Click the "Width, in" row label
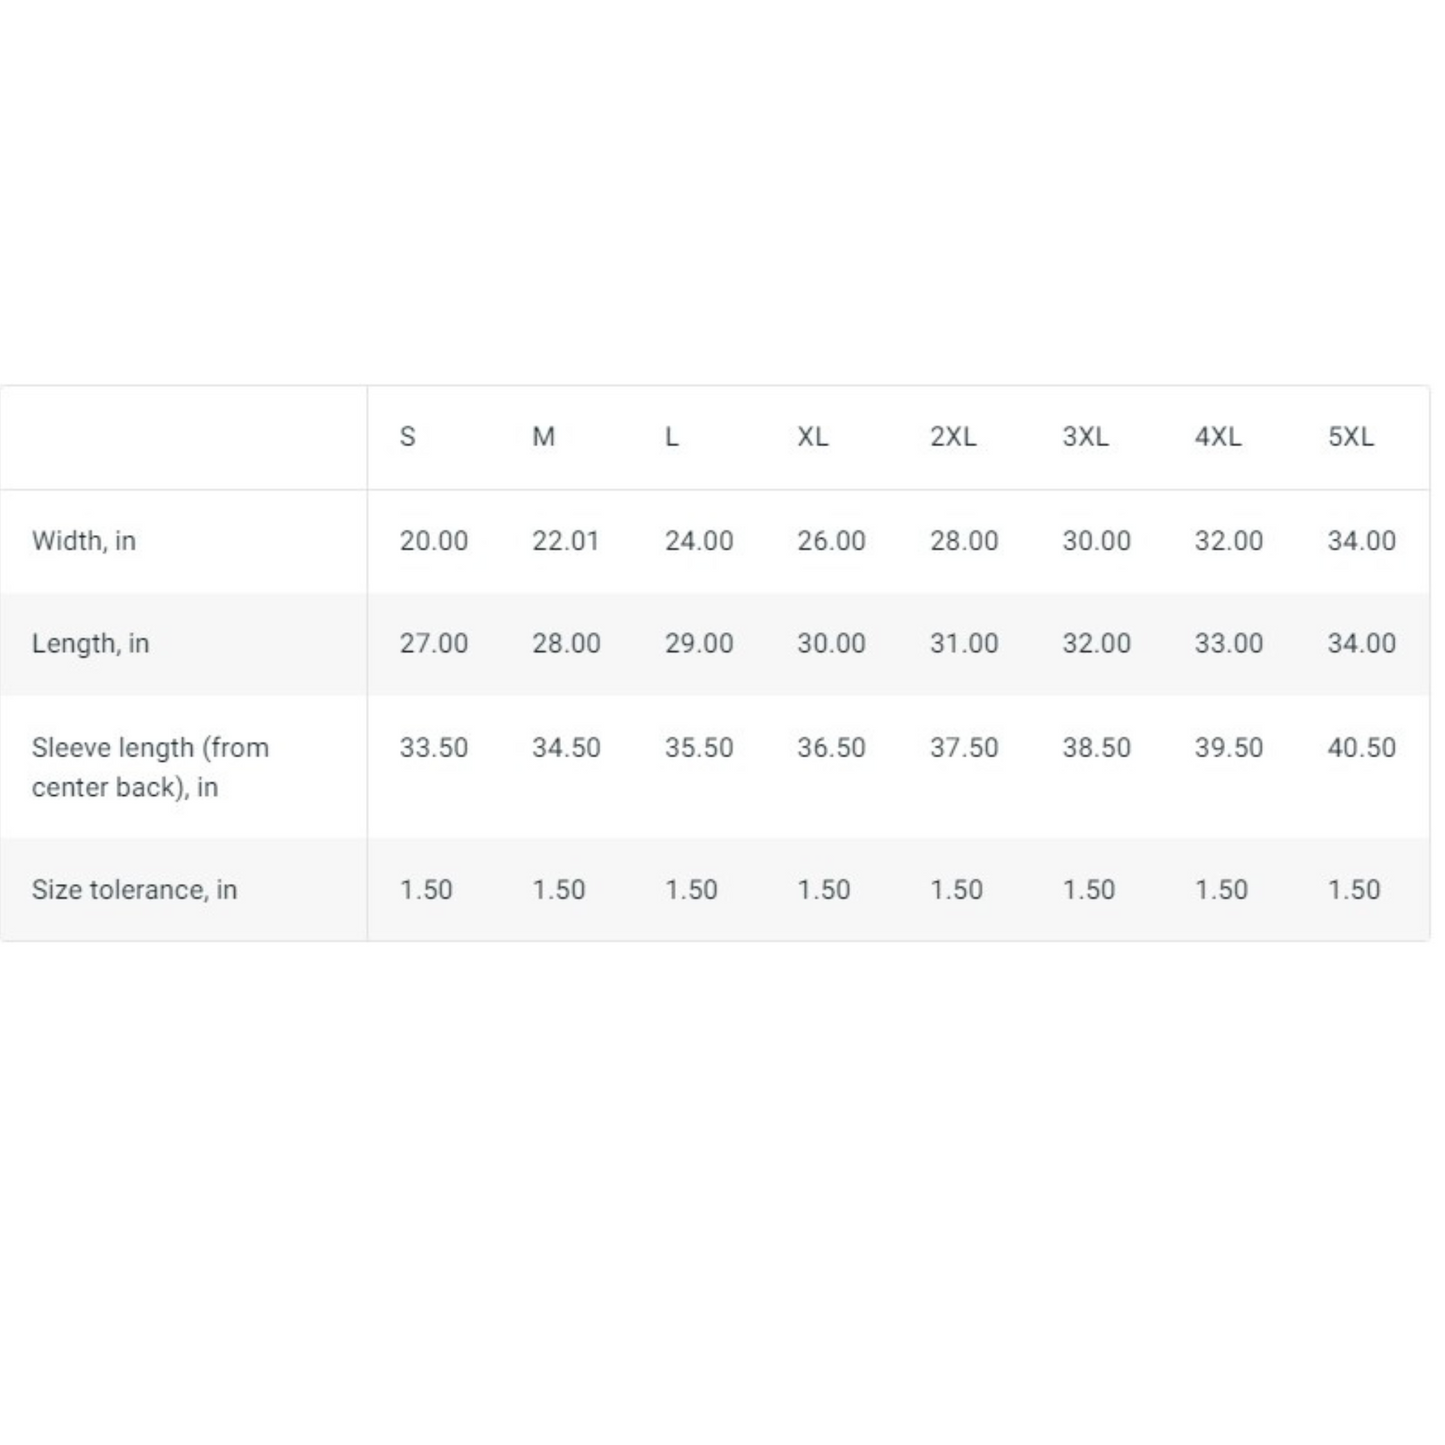Screen dimensions: 1445x1445 (84, 541)
